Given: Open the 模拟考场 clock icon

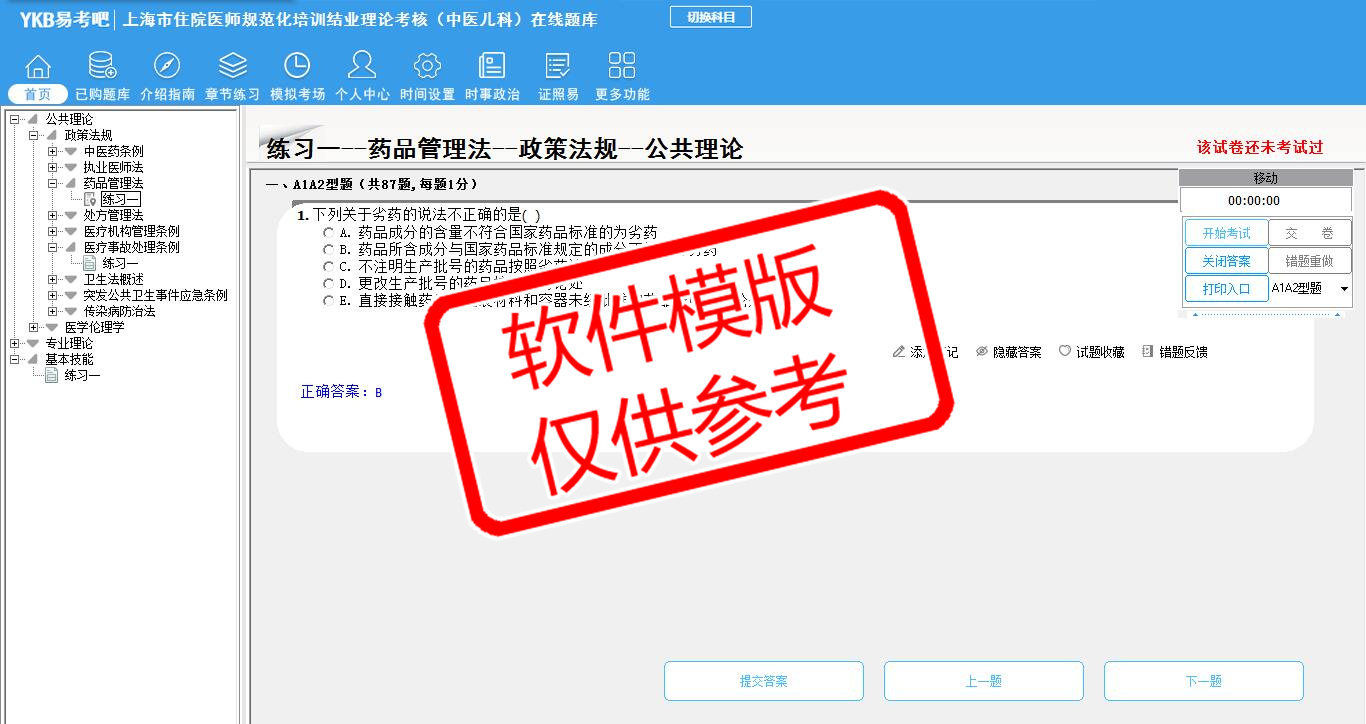Looking at the screenshot, I should pos(297,67).
